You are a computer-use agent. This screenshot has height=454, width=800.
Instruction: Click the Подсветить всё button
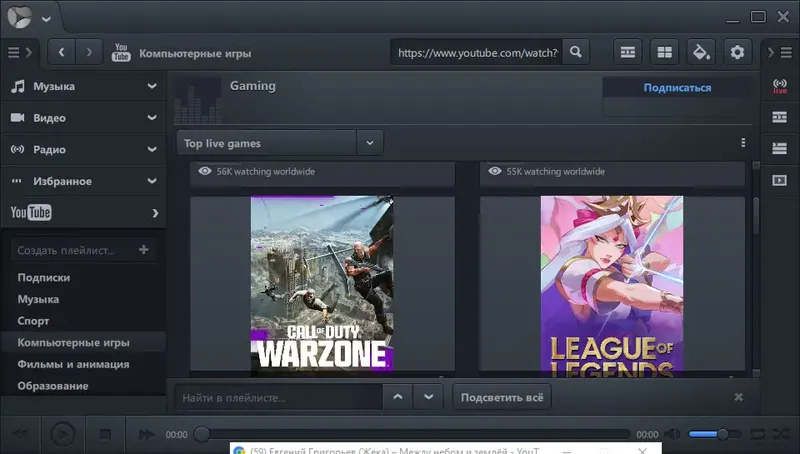click(502, 397)
